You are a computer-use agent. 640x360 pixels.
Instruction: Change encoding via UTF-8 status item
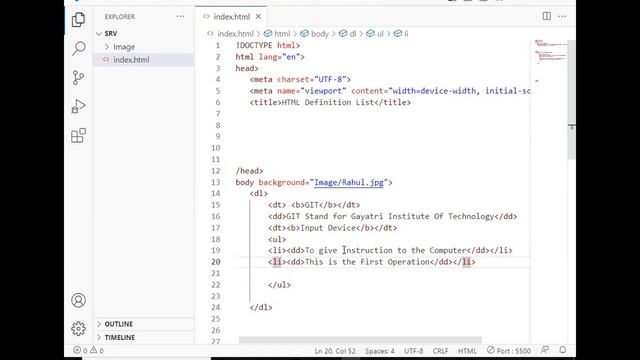(x=413, y=351)
